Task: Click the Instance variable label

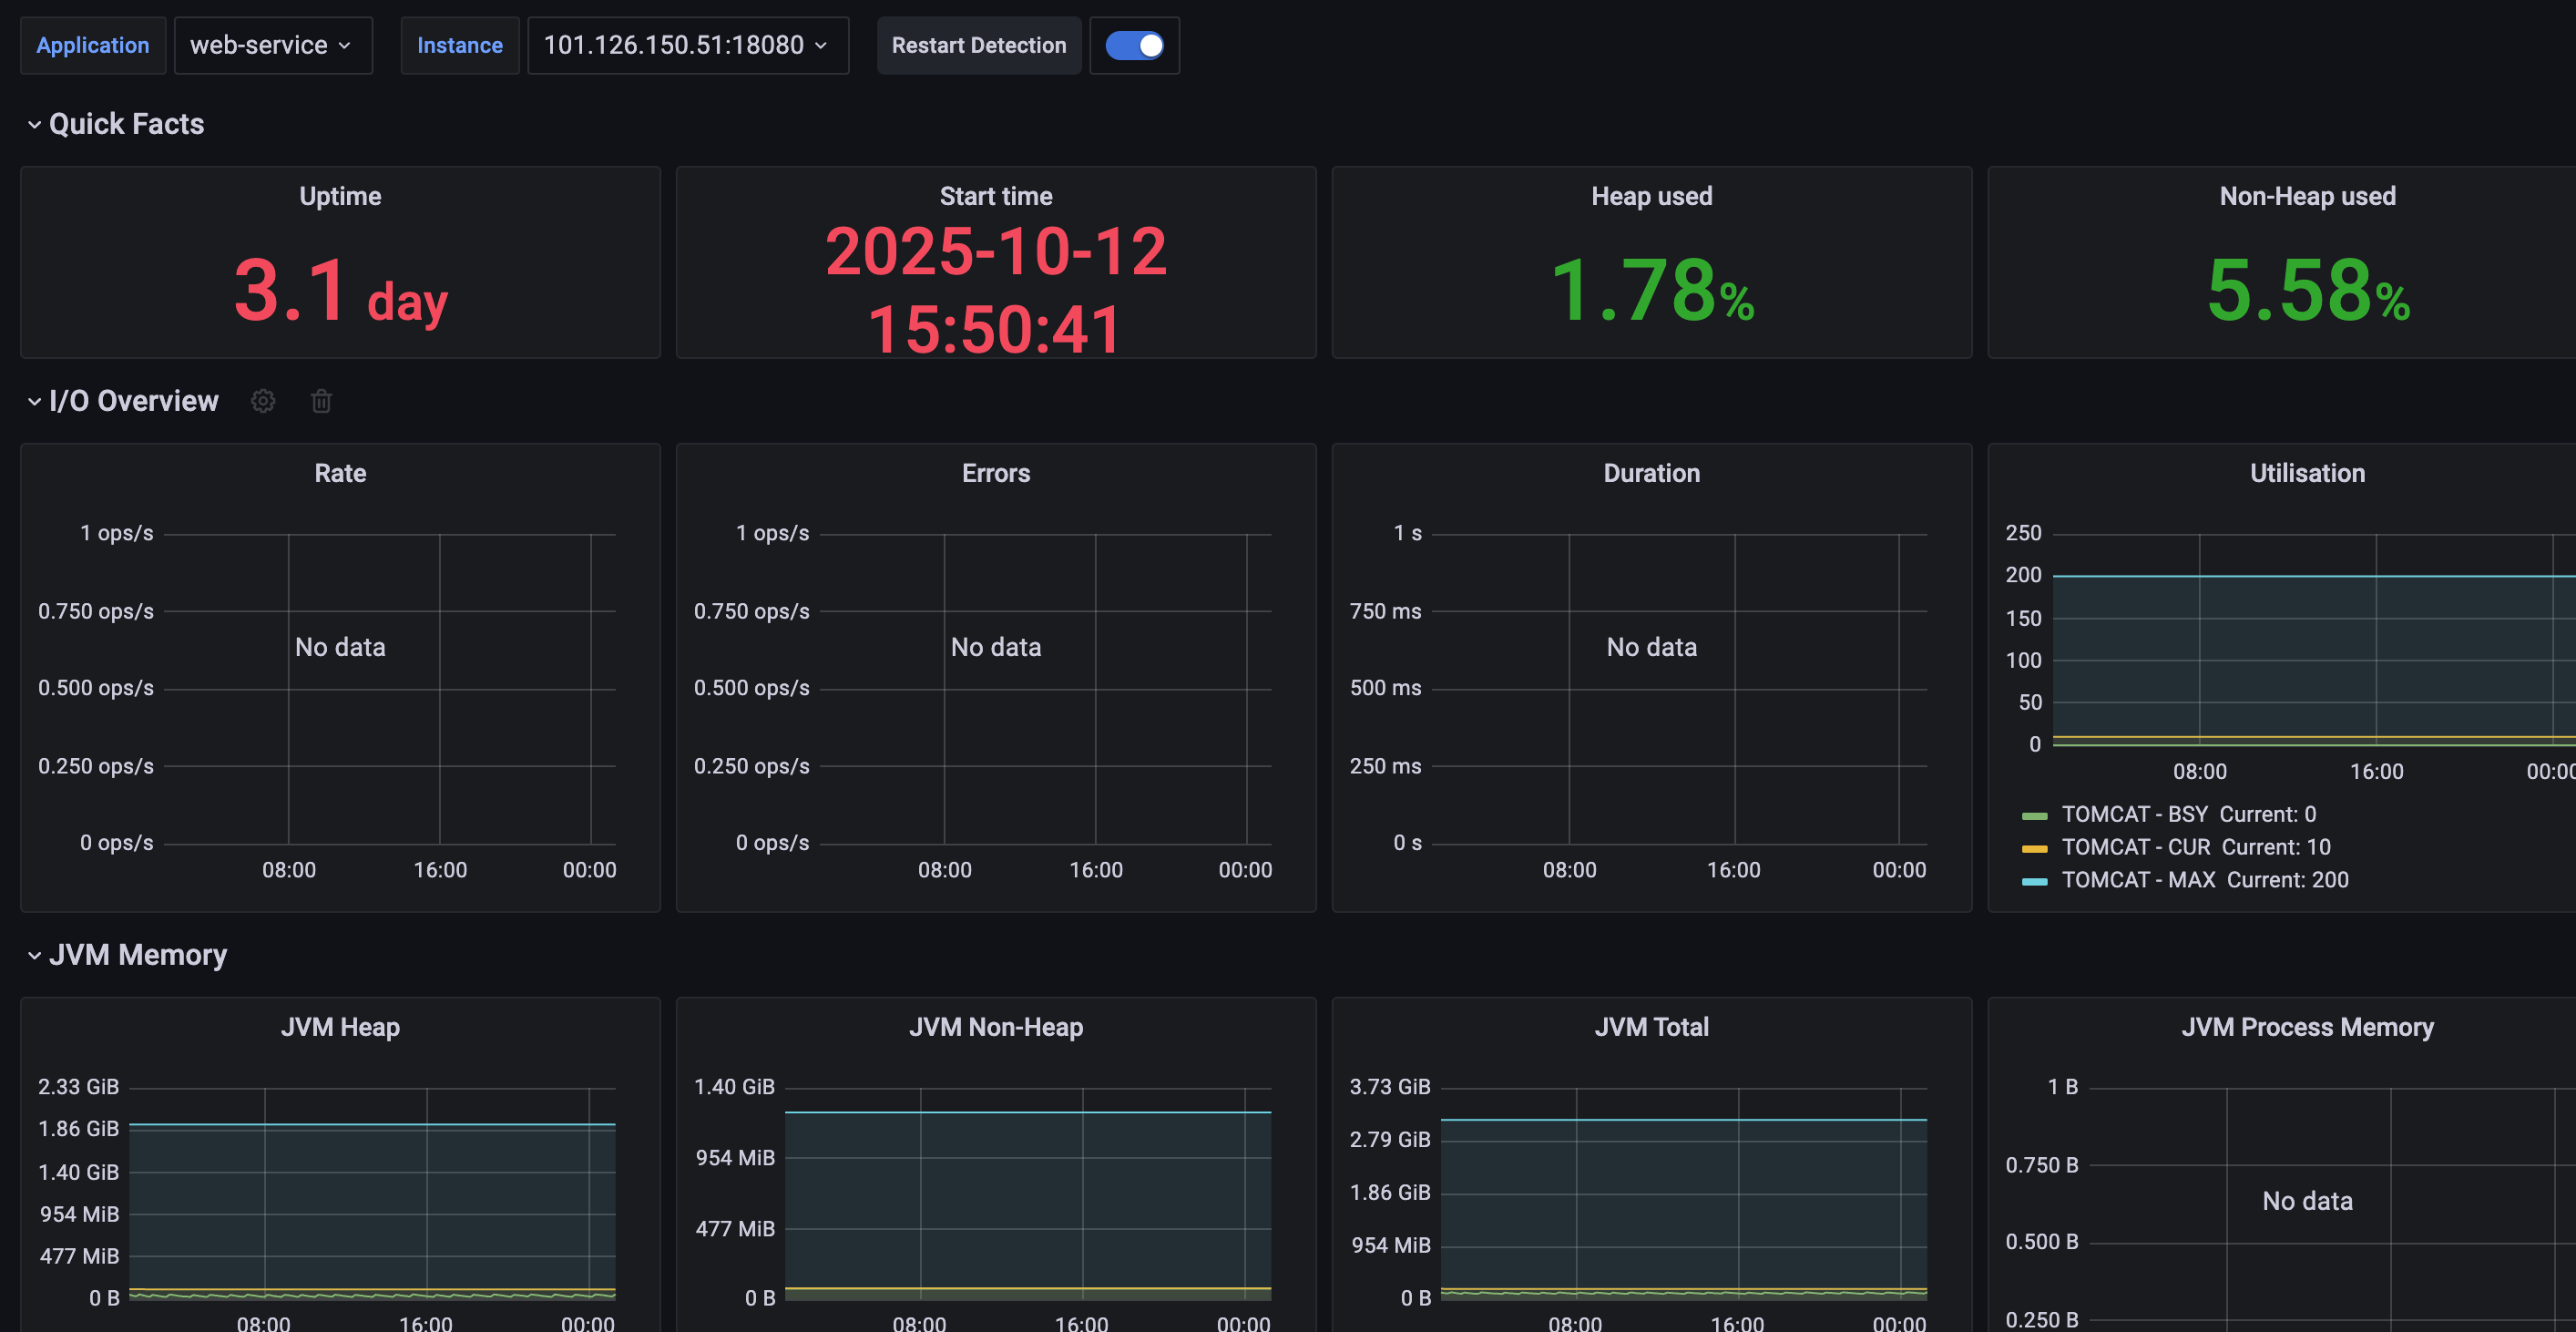Action: point(459,45)
